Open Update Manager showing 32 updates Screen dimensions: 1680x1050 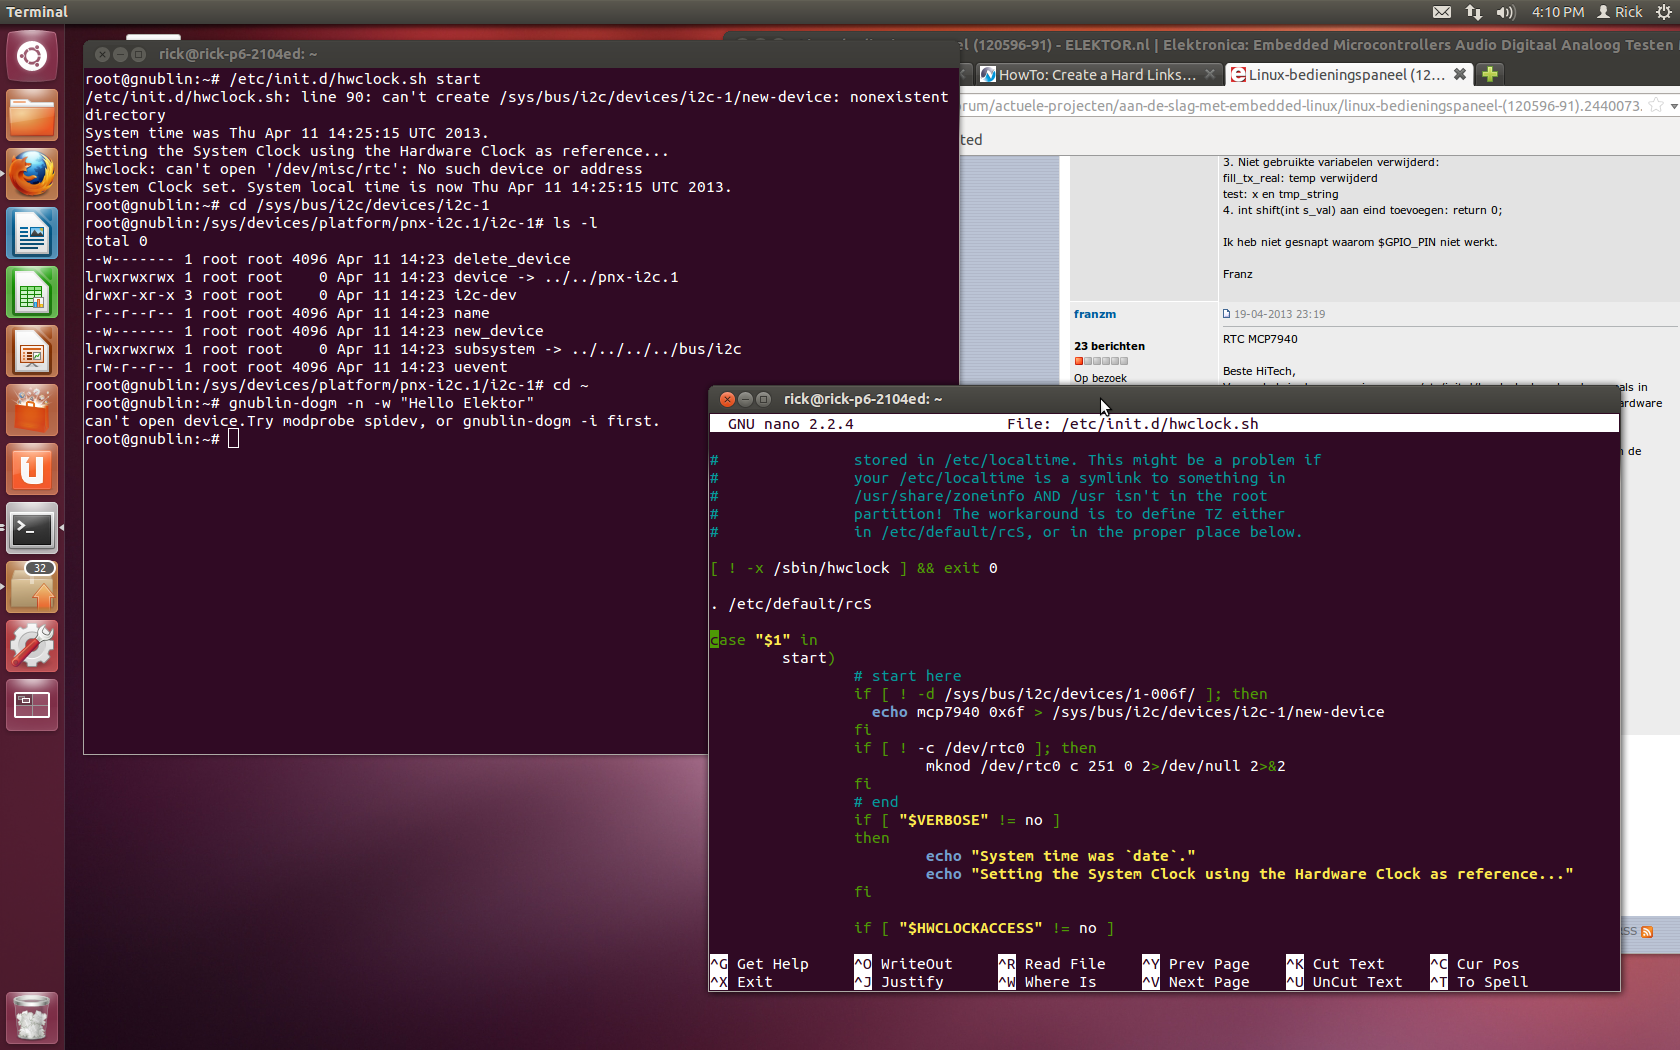tap(32, 587)
